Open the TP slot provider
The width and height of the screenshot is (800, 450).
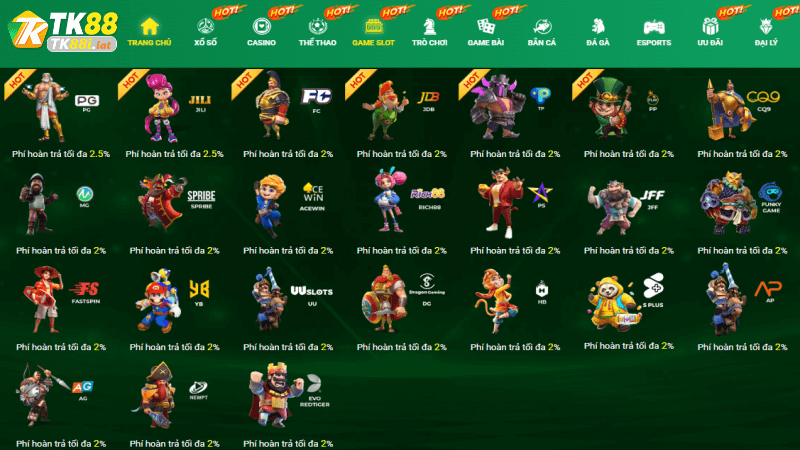[x=515, y=115]
